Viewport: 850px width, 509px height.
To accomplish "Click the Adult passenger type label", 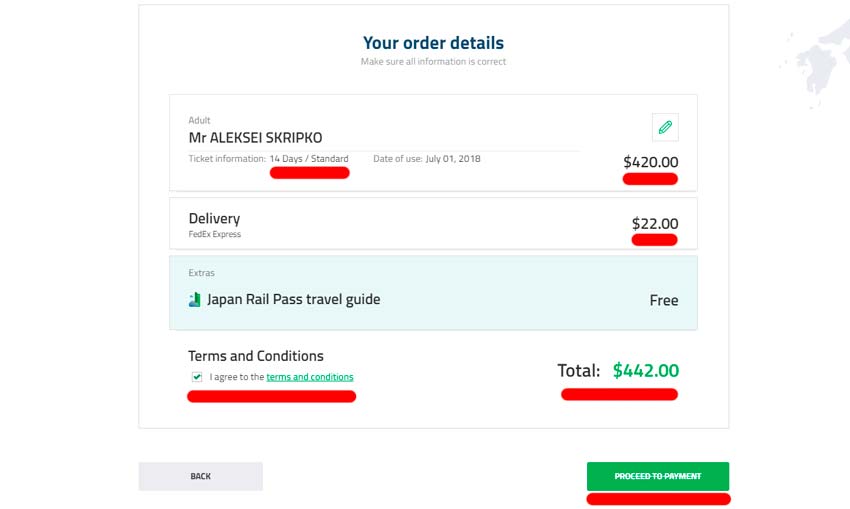I will pyautogui.click(x=199, y=121).
